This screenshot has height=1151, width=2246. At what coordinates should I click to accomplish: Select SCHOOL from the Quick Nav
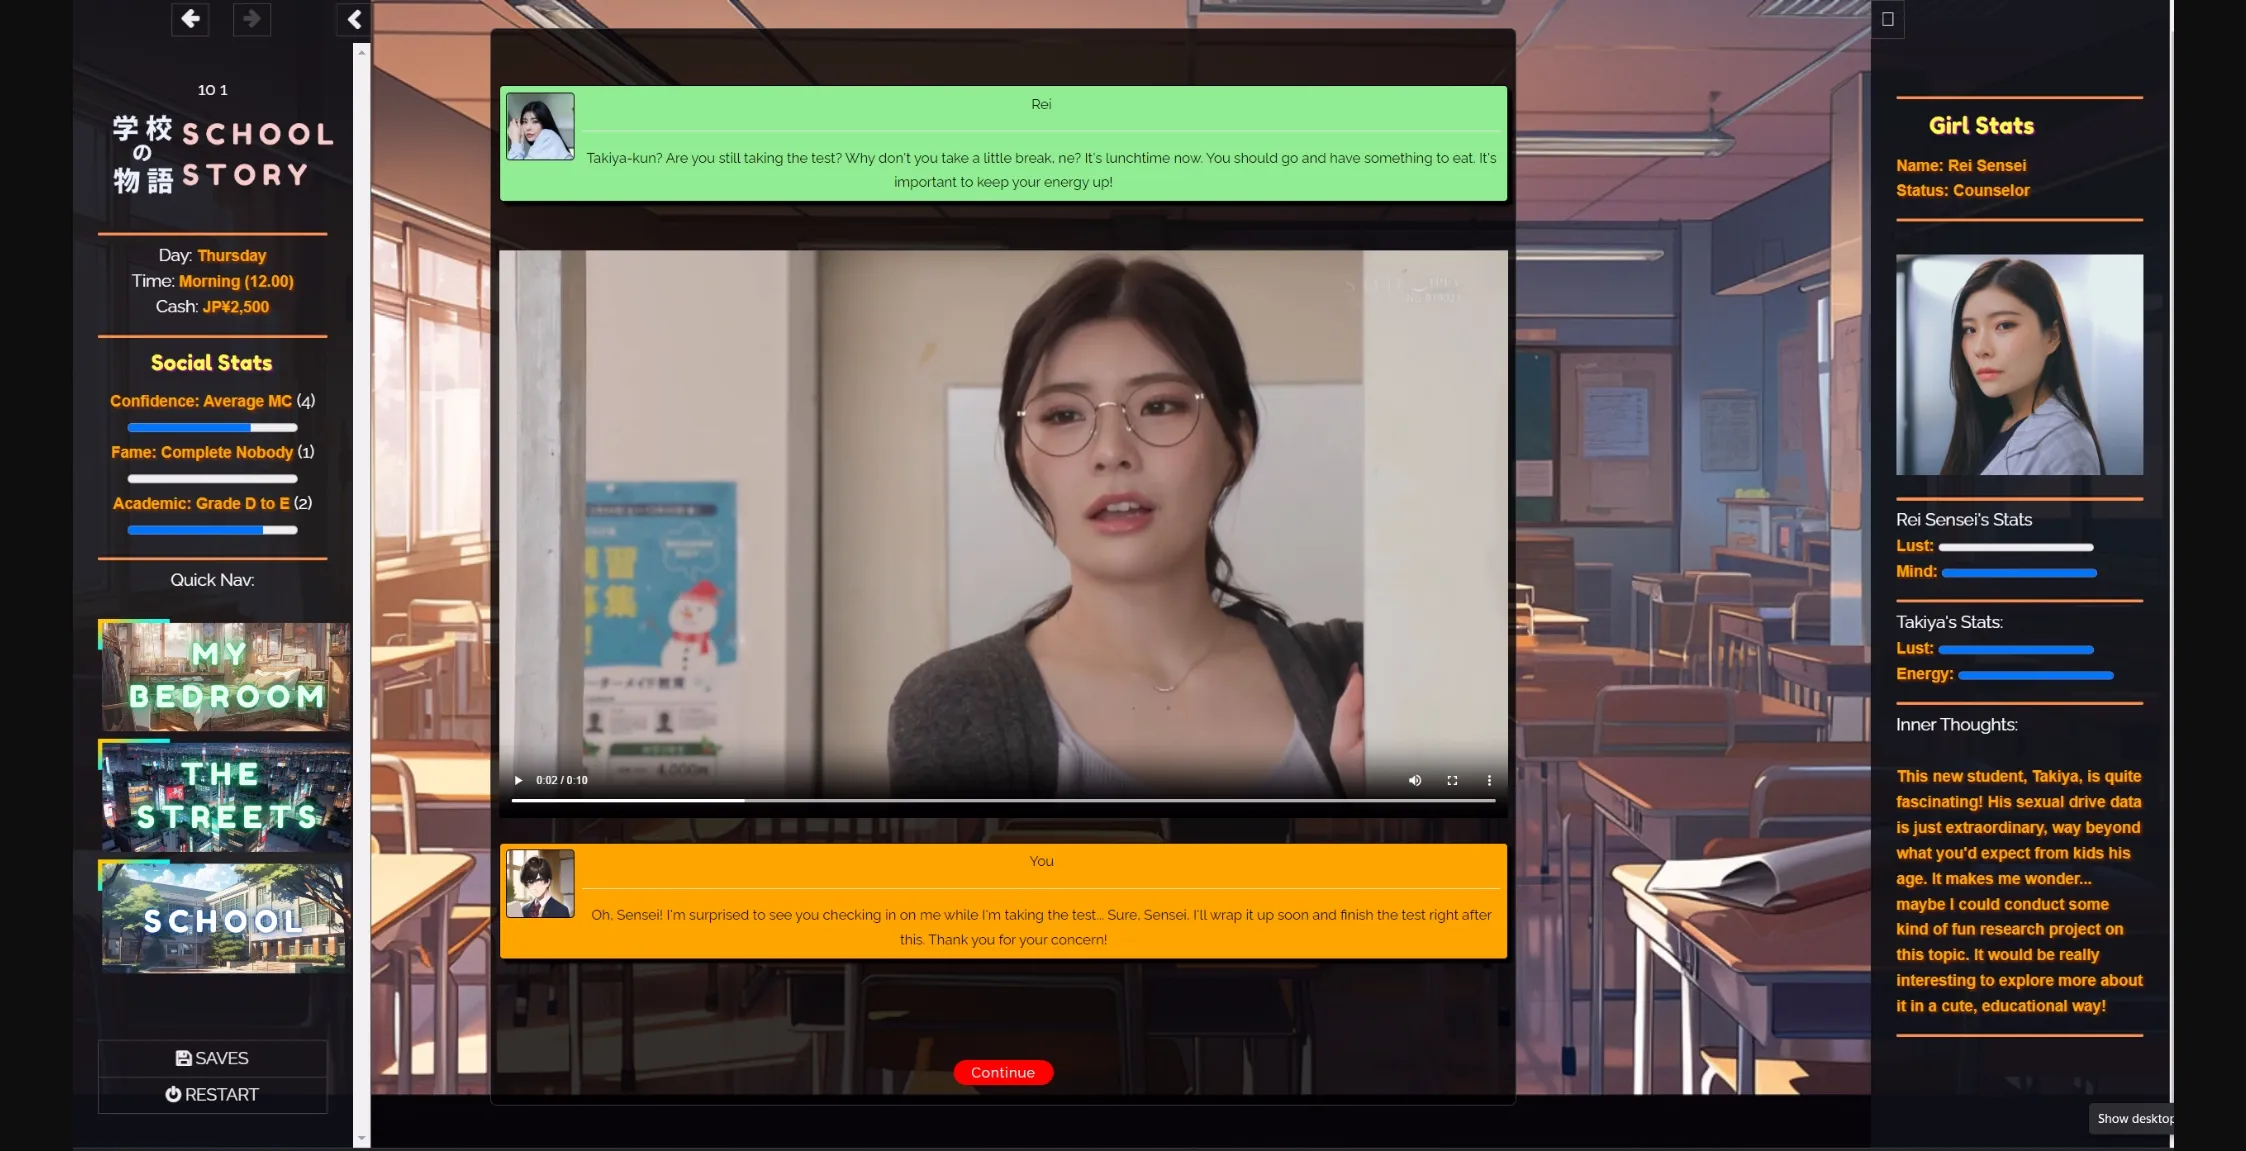click(223, 917)
